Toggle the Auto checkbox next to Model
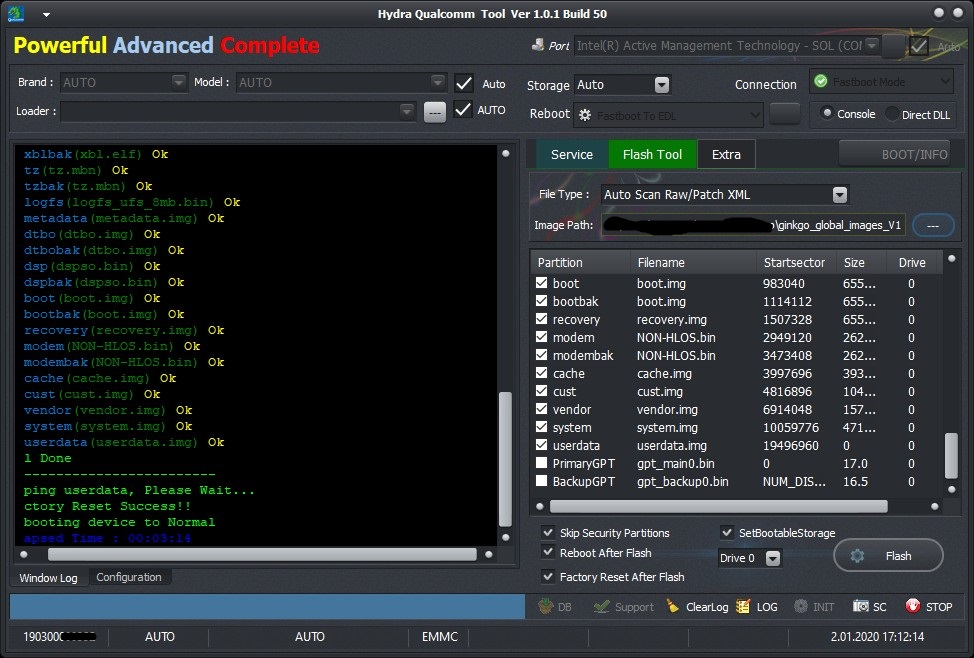The height and width of the screenshot is (658, 974). 464,83
